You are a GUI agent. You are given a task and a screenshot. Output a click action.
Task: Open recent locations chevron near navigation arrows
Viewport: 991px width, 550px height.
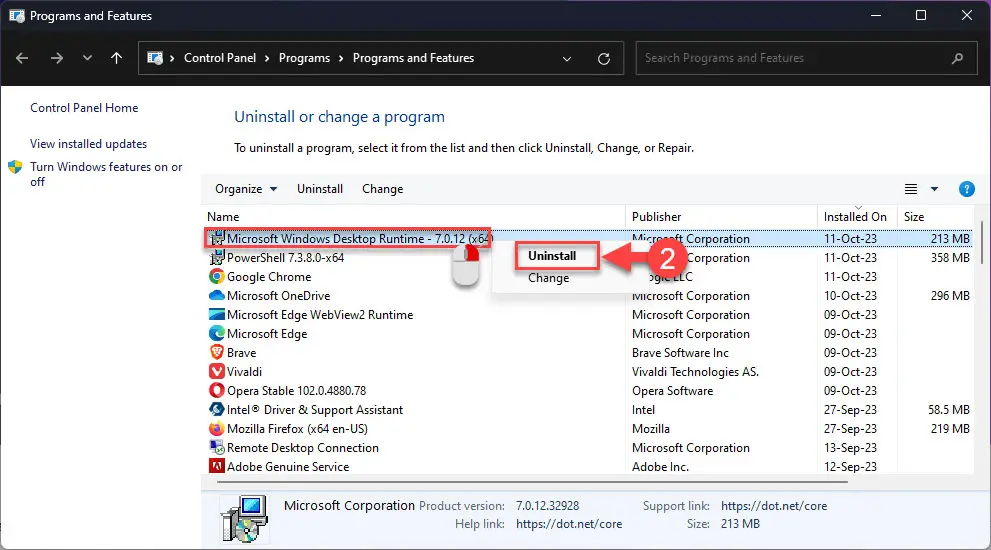[x=87, y=58]
